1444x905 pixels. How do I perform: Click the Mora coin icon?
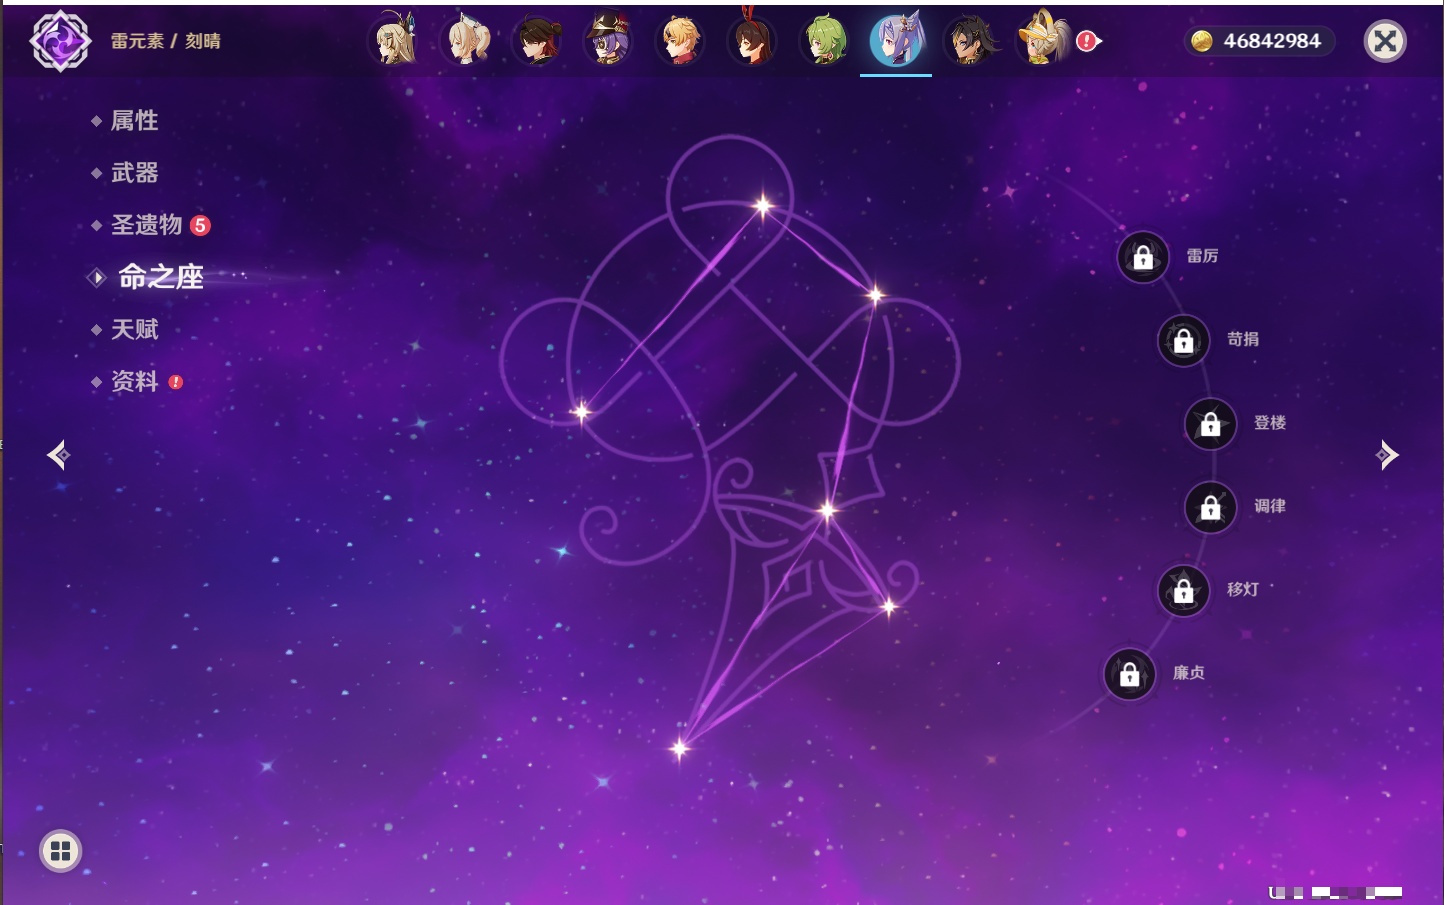(x=1201, y=41)
